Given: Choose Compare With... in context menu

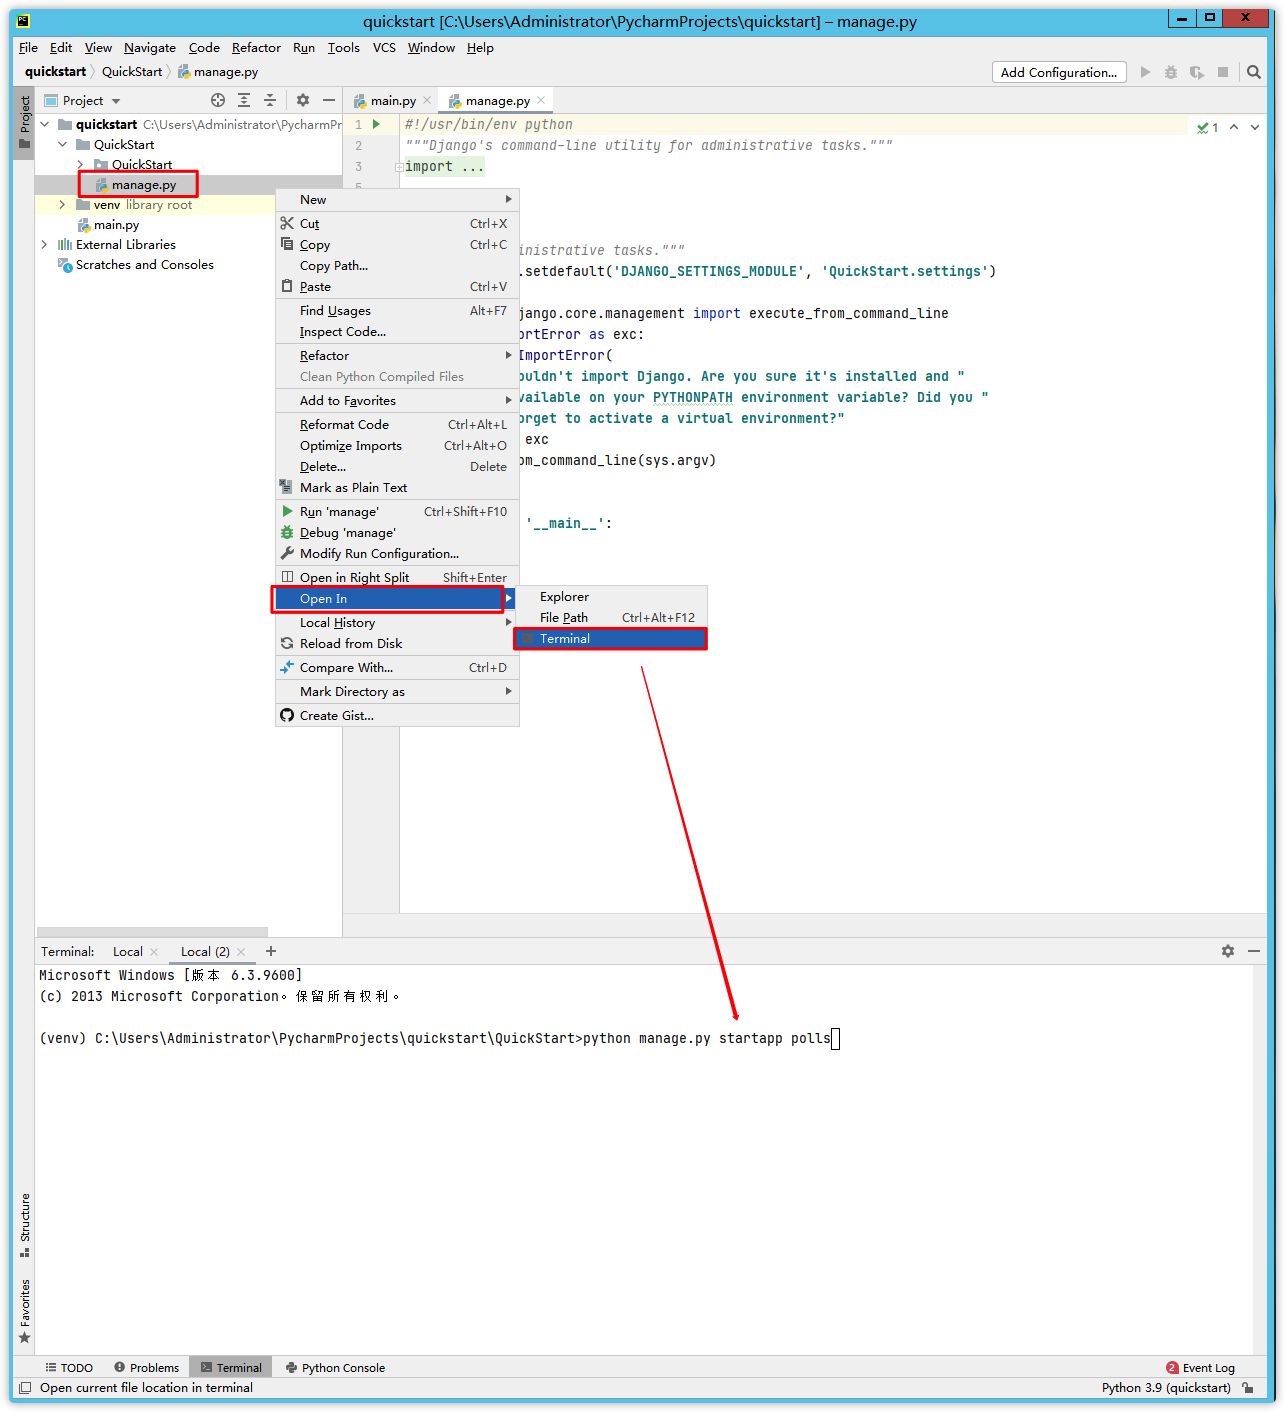Looking at the screenshot, I should 397,668.
